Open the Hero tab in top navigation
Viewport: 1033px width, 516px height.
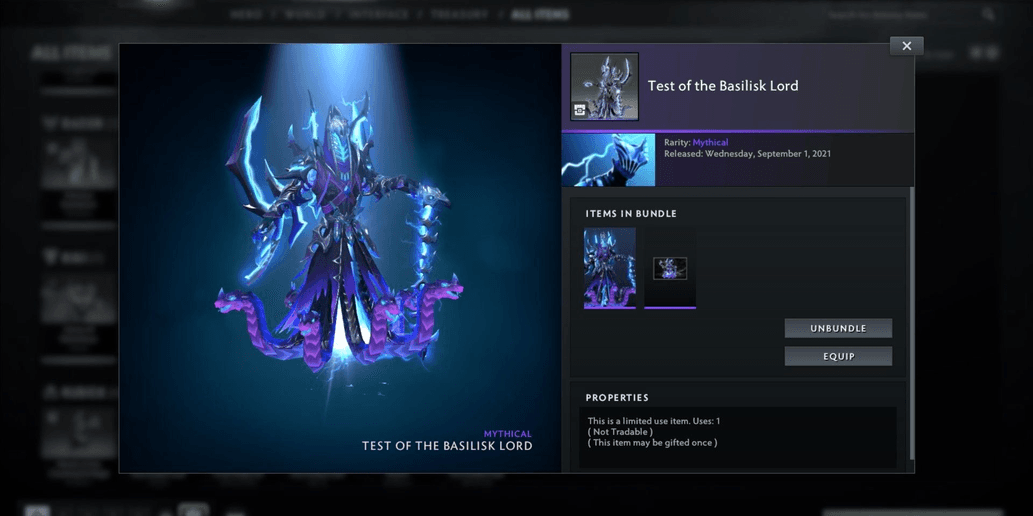pyautogui.click(x=246, y=15)
